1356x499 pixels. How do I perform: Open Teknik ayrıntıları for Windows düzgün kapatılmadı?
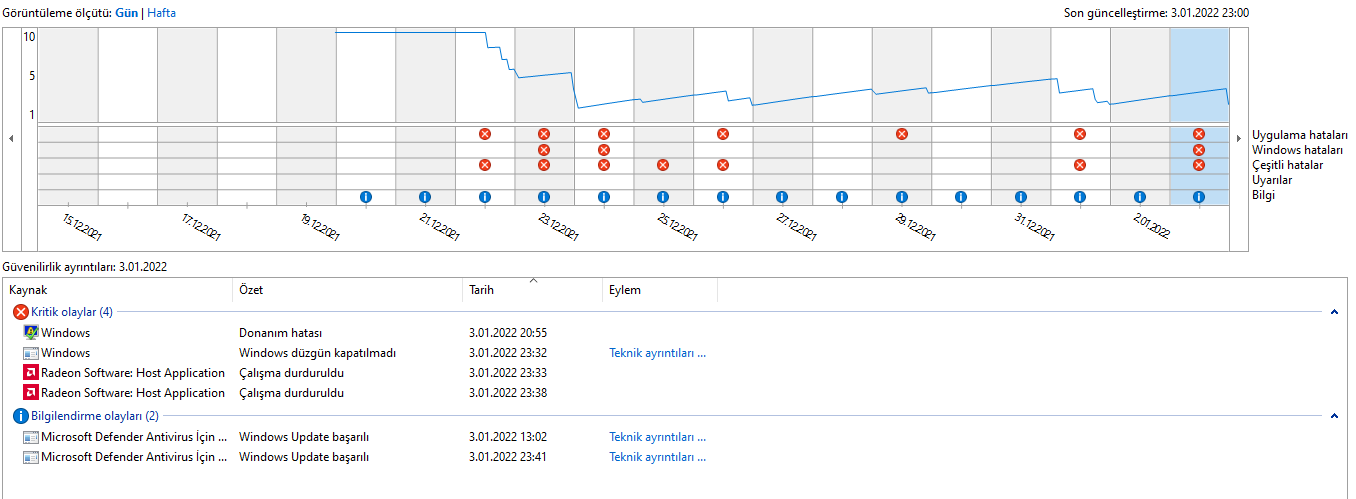(x=657, y=353)
